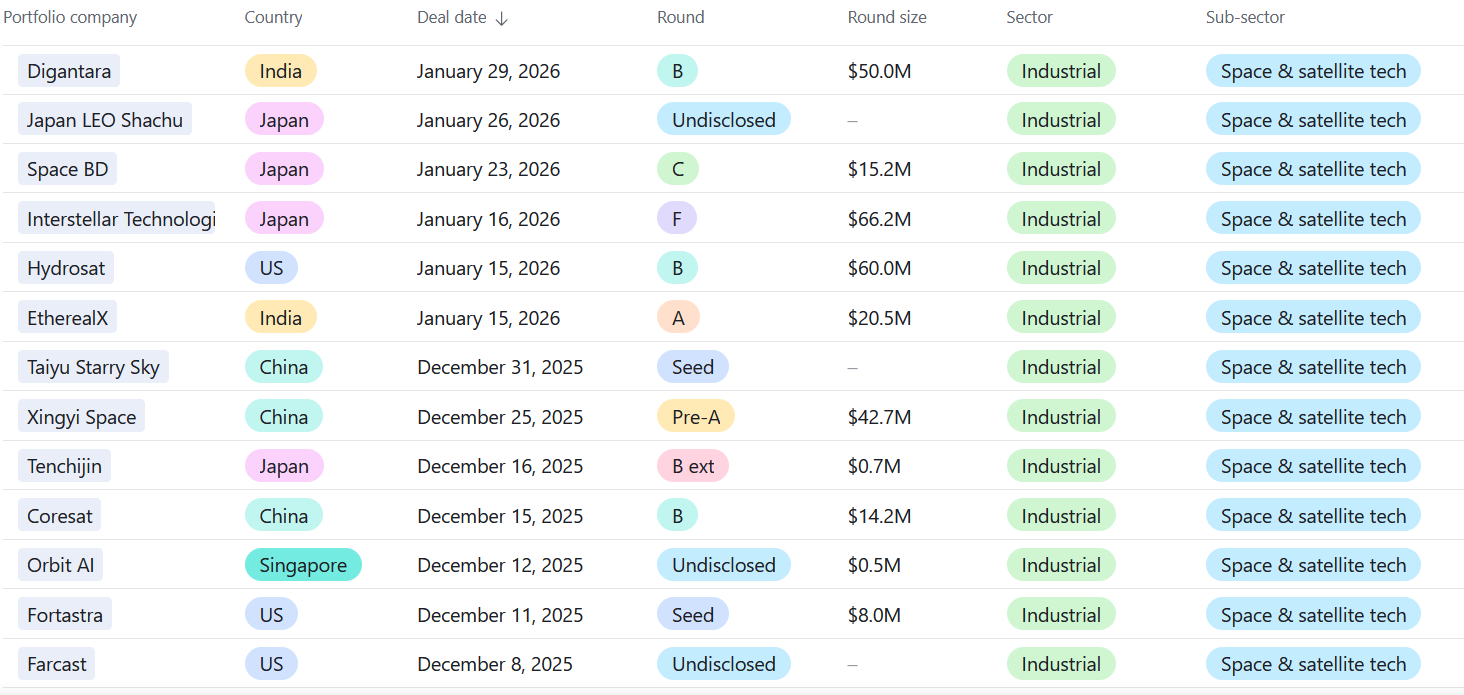Click Farcast's Space & satellite tech tag
This screenshot has height=695, width=1464.
tap(1313, 664)
